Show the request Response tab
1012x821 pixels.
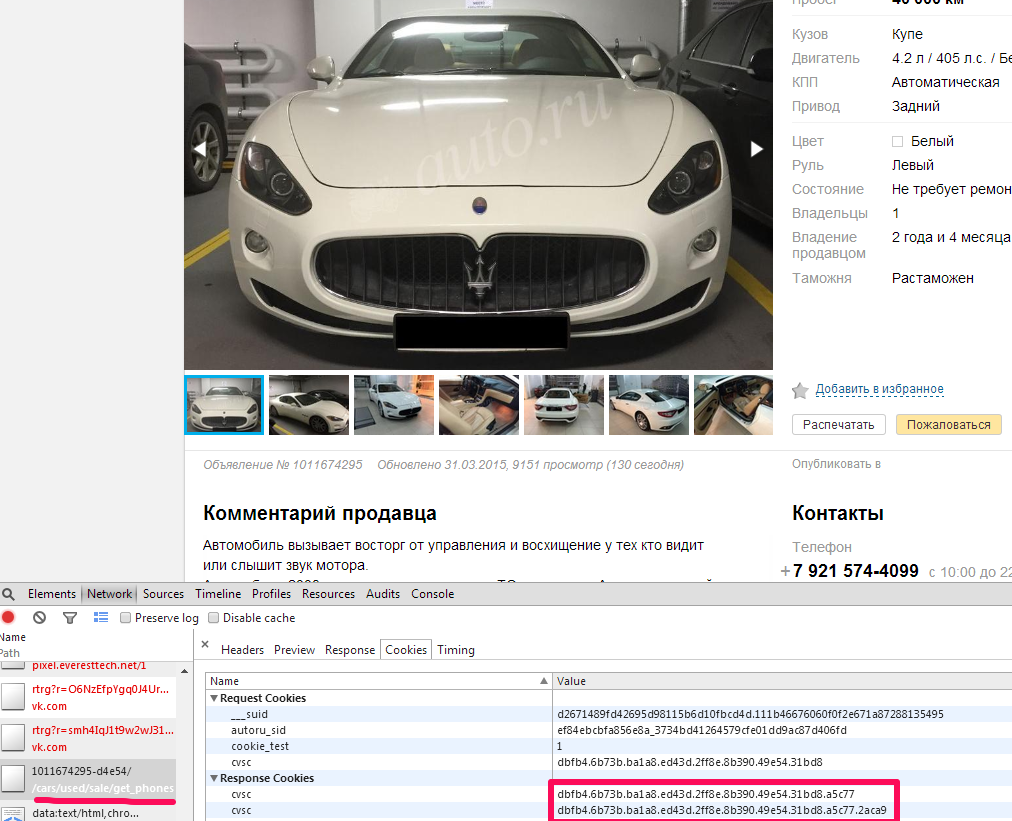pos(350,650)
